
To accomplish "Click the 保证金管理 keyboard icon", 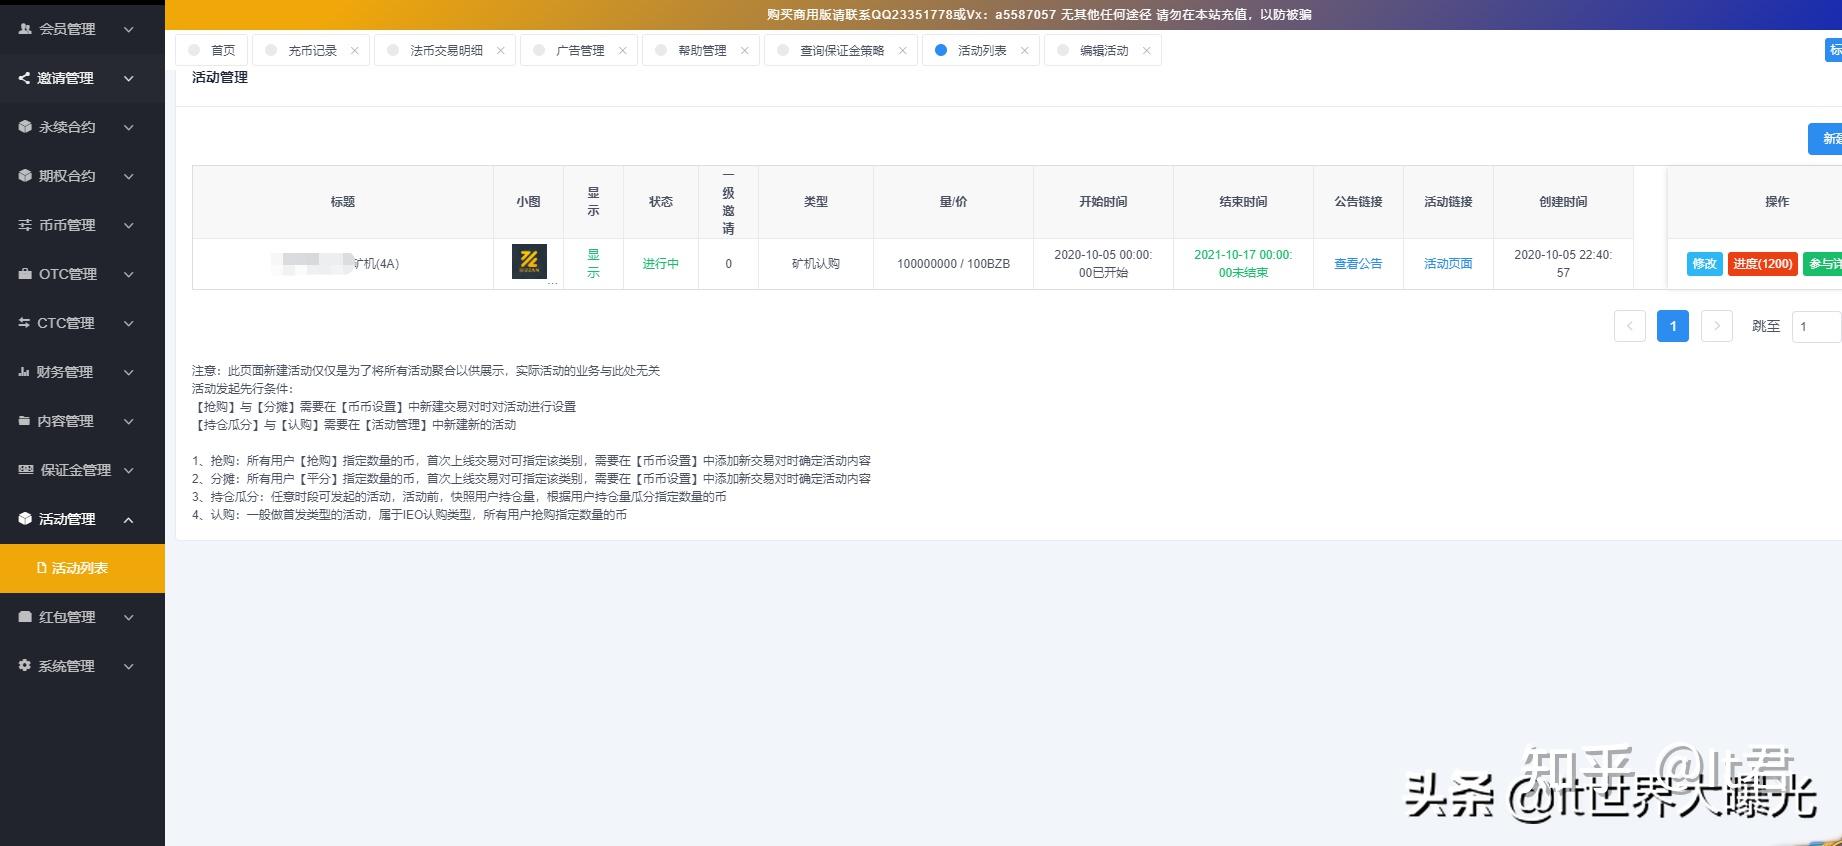I will click(x=26, y=470).
